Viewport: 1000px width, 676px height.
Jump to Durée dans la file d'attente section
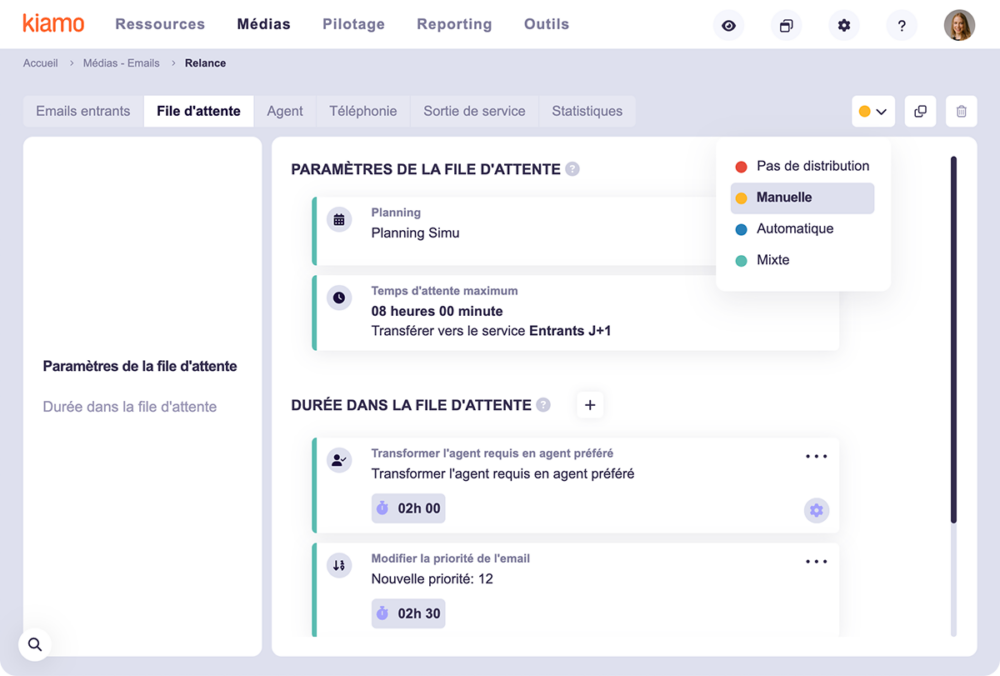129,407
